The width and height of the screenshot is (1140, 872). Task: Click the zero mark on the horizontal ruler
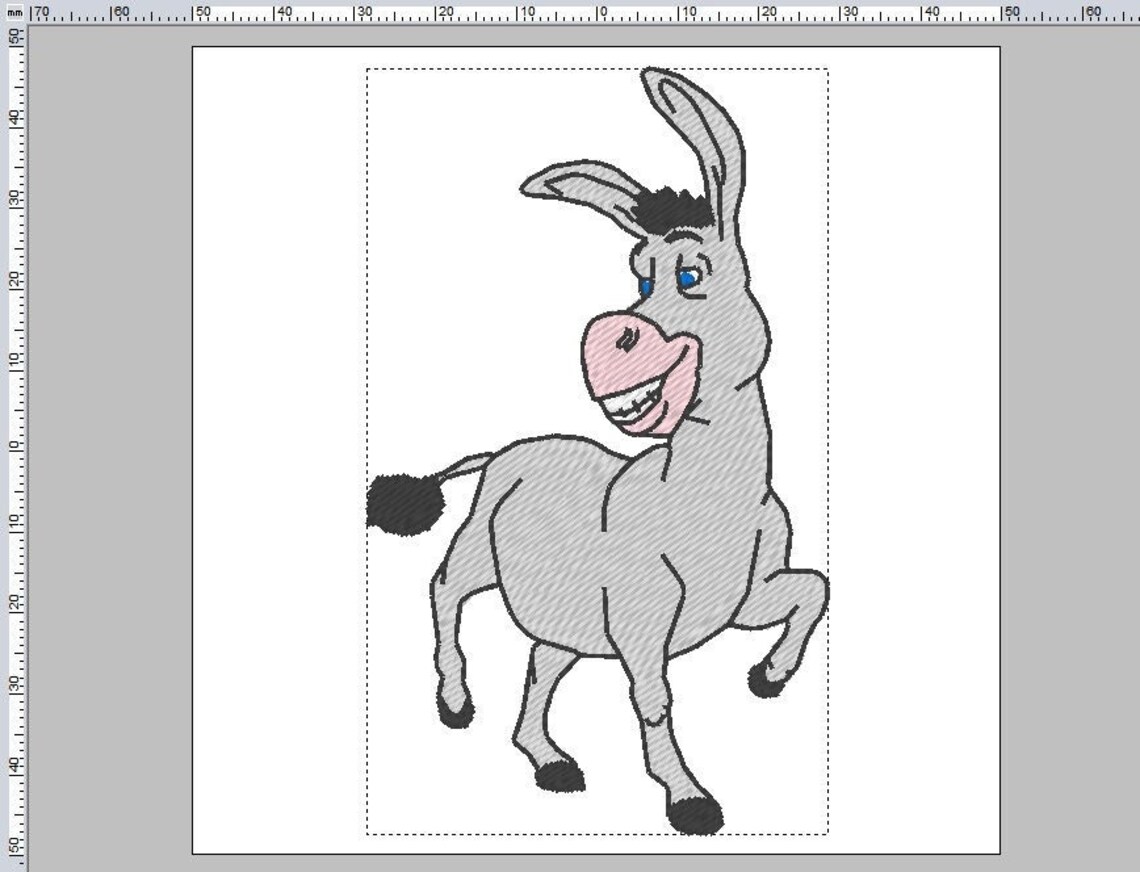(x=601, y=12)
